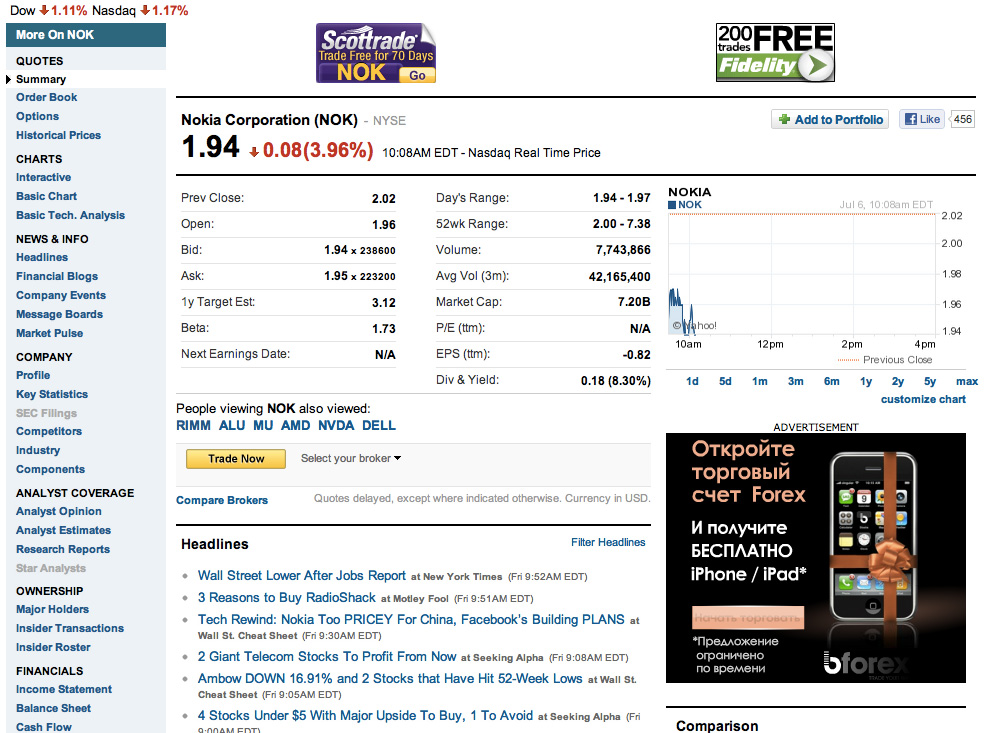Open Competitors in sidebar
Viewport: 984px width, 733px height.
(49, 431)
